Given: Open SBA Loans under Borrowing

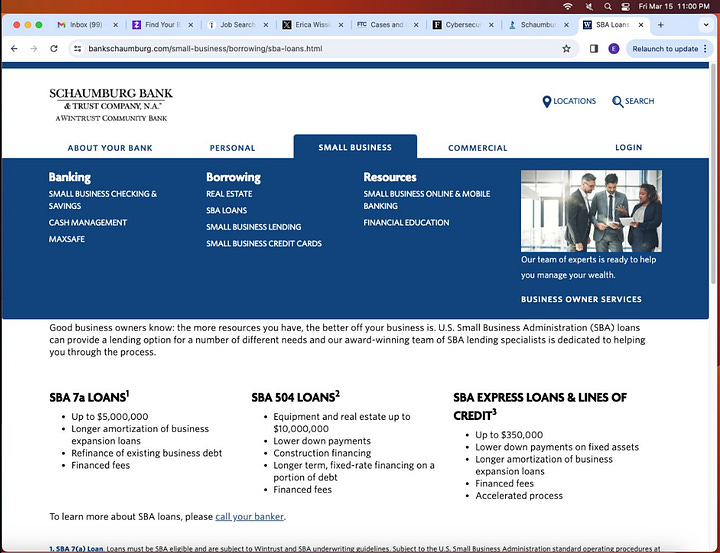Looking at the screenshot, I should click(x=226, y=210).
